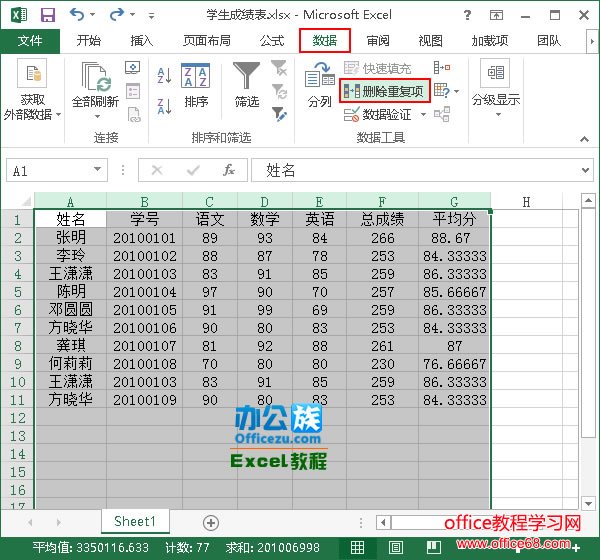The image size is (600, 560).
Task: Open Data Validation dropdown arrow
Action: coord(423,114)
